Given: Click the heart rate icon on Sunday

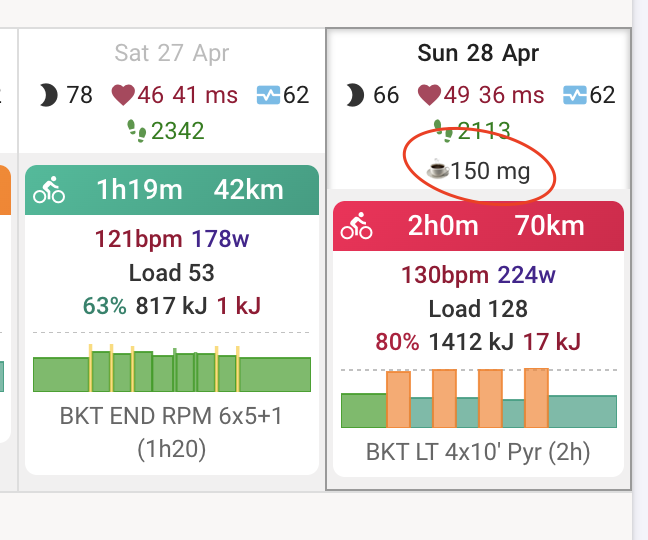Looking at the screenshot, I should tap(429, 95).
